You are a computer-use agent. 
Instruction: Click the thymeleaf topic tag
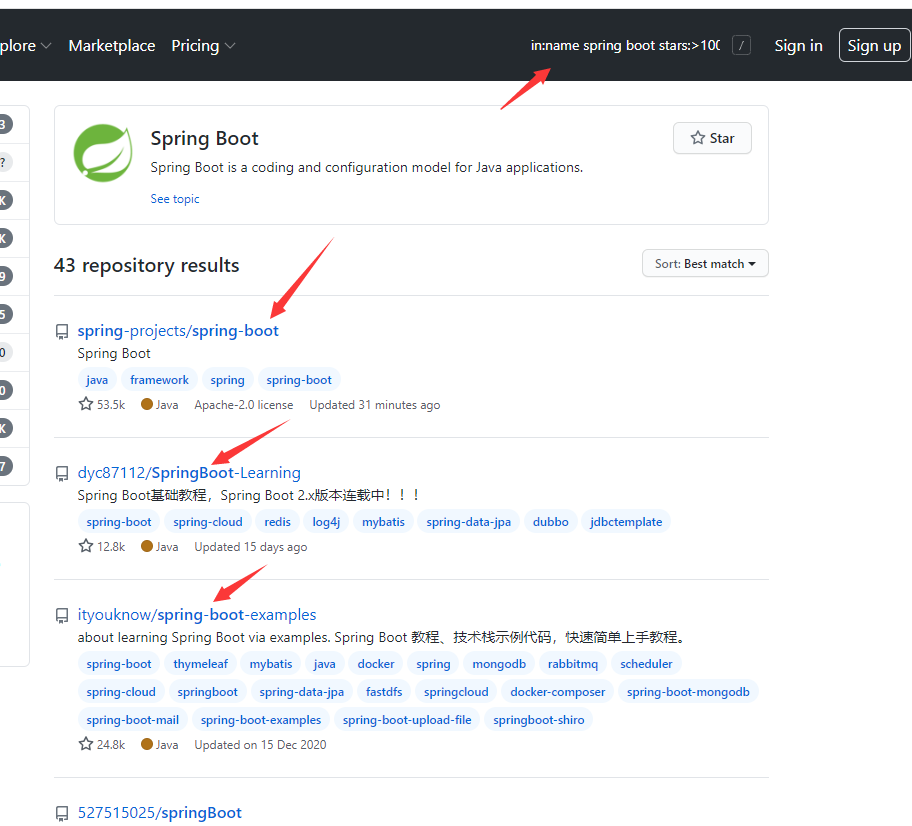(201, 664)
